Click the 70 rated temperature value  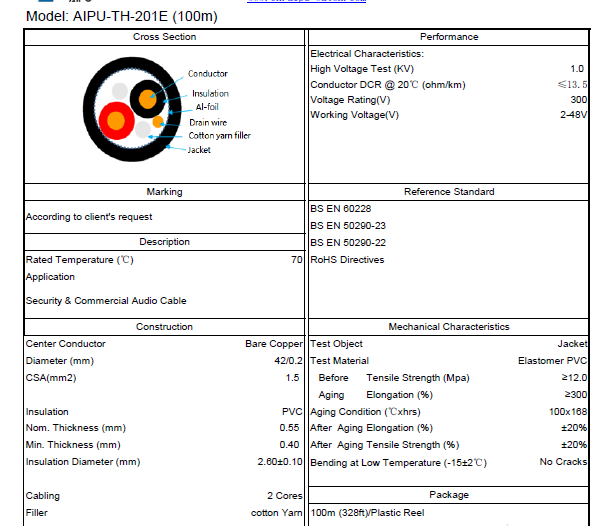tap(297, 260)
